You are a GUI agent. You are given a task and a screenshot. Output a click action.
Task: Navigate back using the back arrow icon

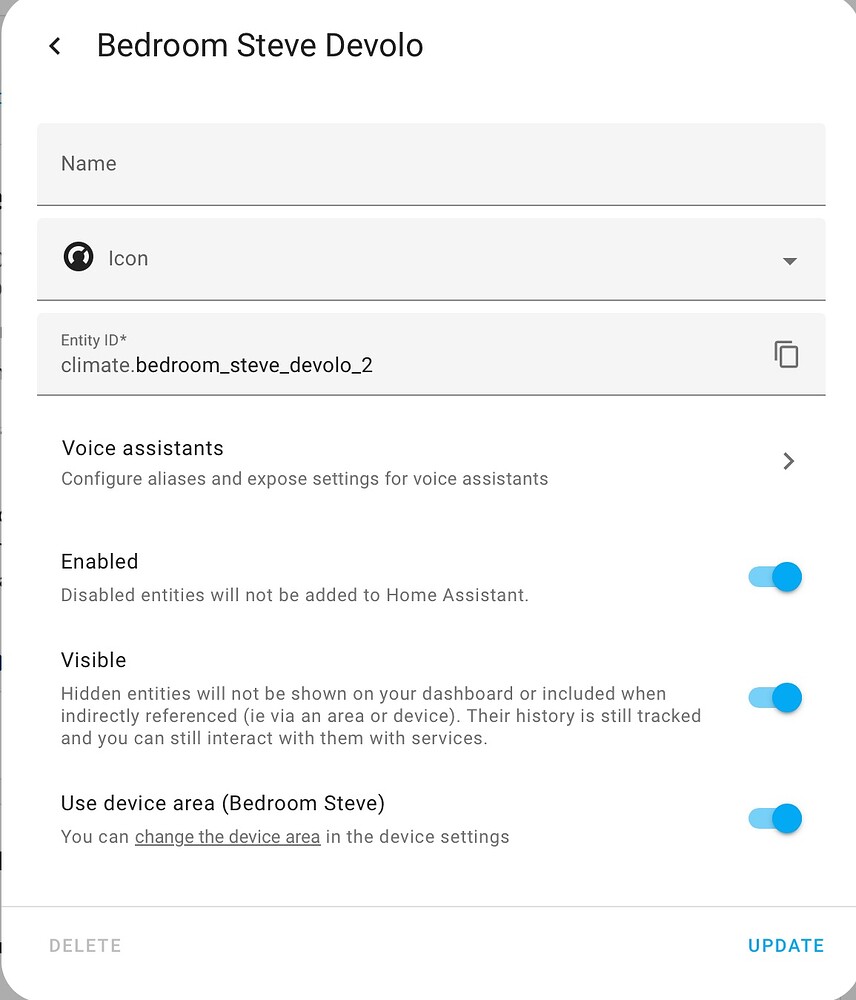click(x=55, y=45)
